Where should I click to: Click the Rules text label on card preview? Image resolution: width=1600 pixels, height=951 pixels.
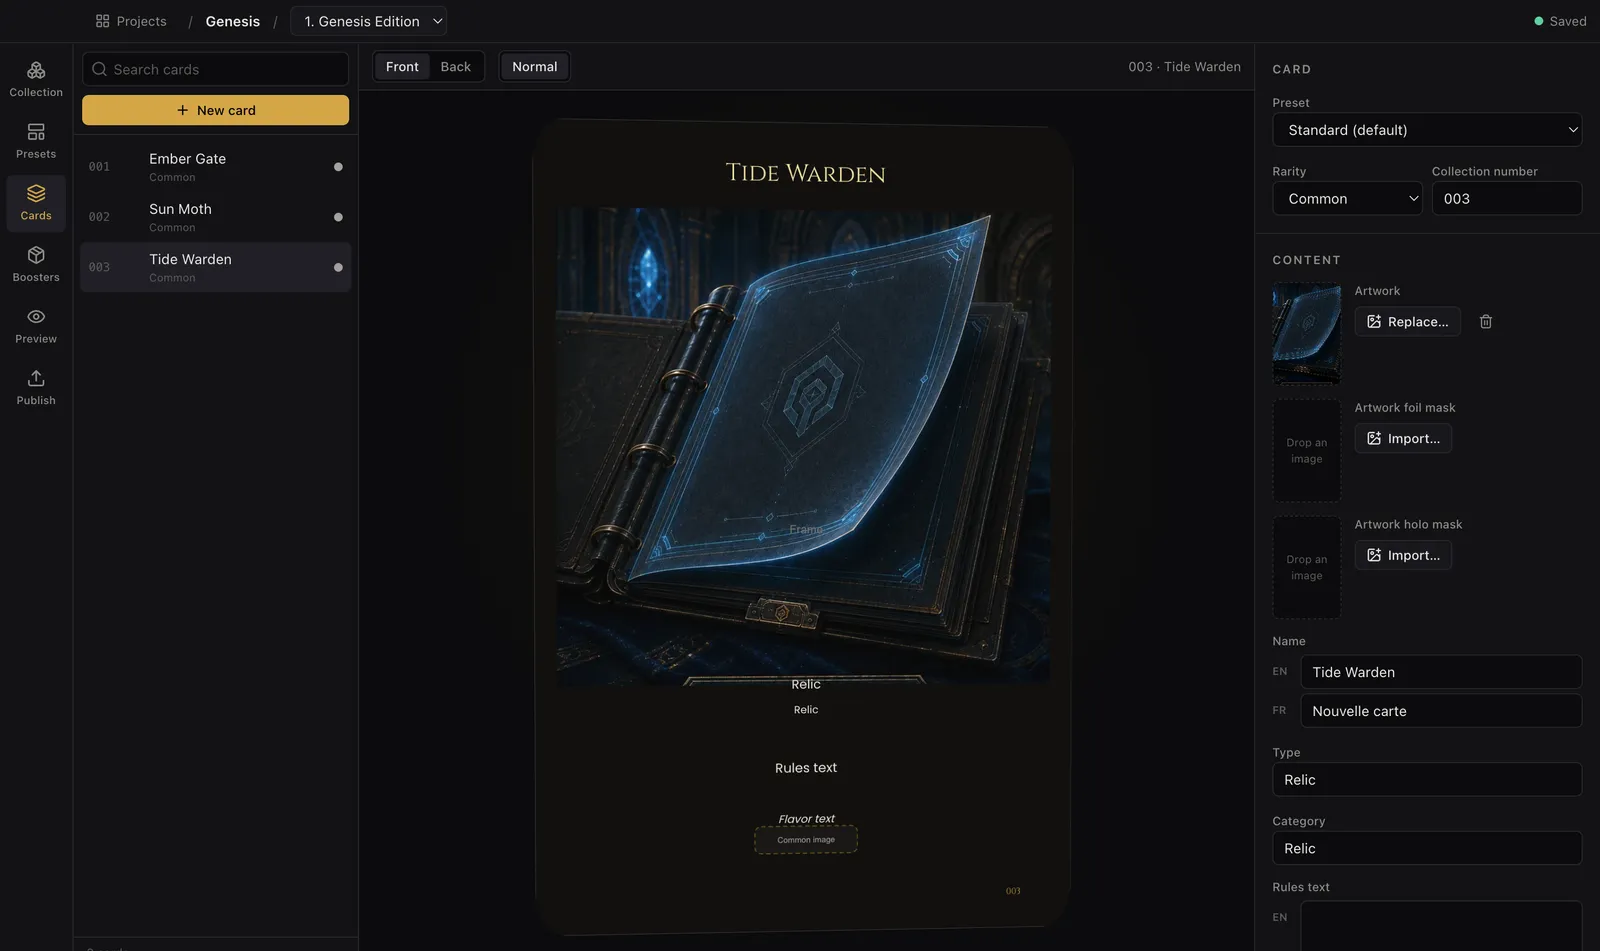click(806, 768)
